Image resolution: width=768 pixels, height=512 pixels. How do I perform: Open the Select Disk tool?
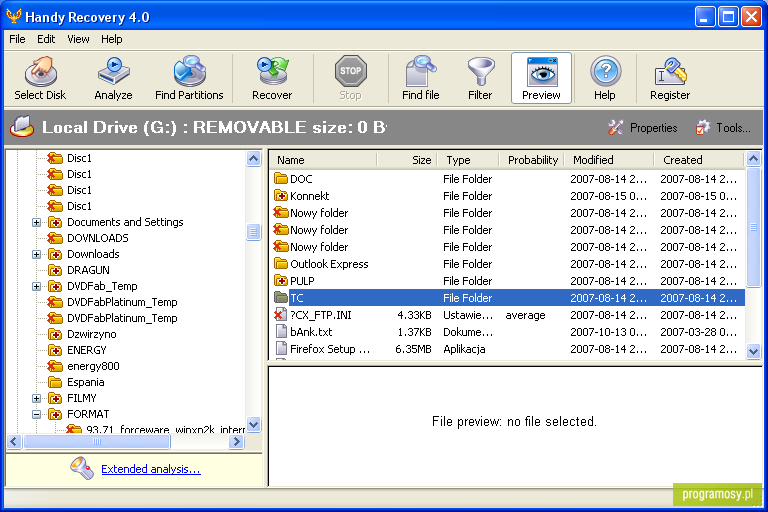coord(40,78)
